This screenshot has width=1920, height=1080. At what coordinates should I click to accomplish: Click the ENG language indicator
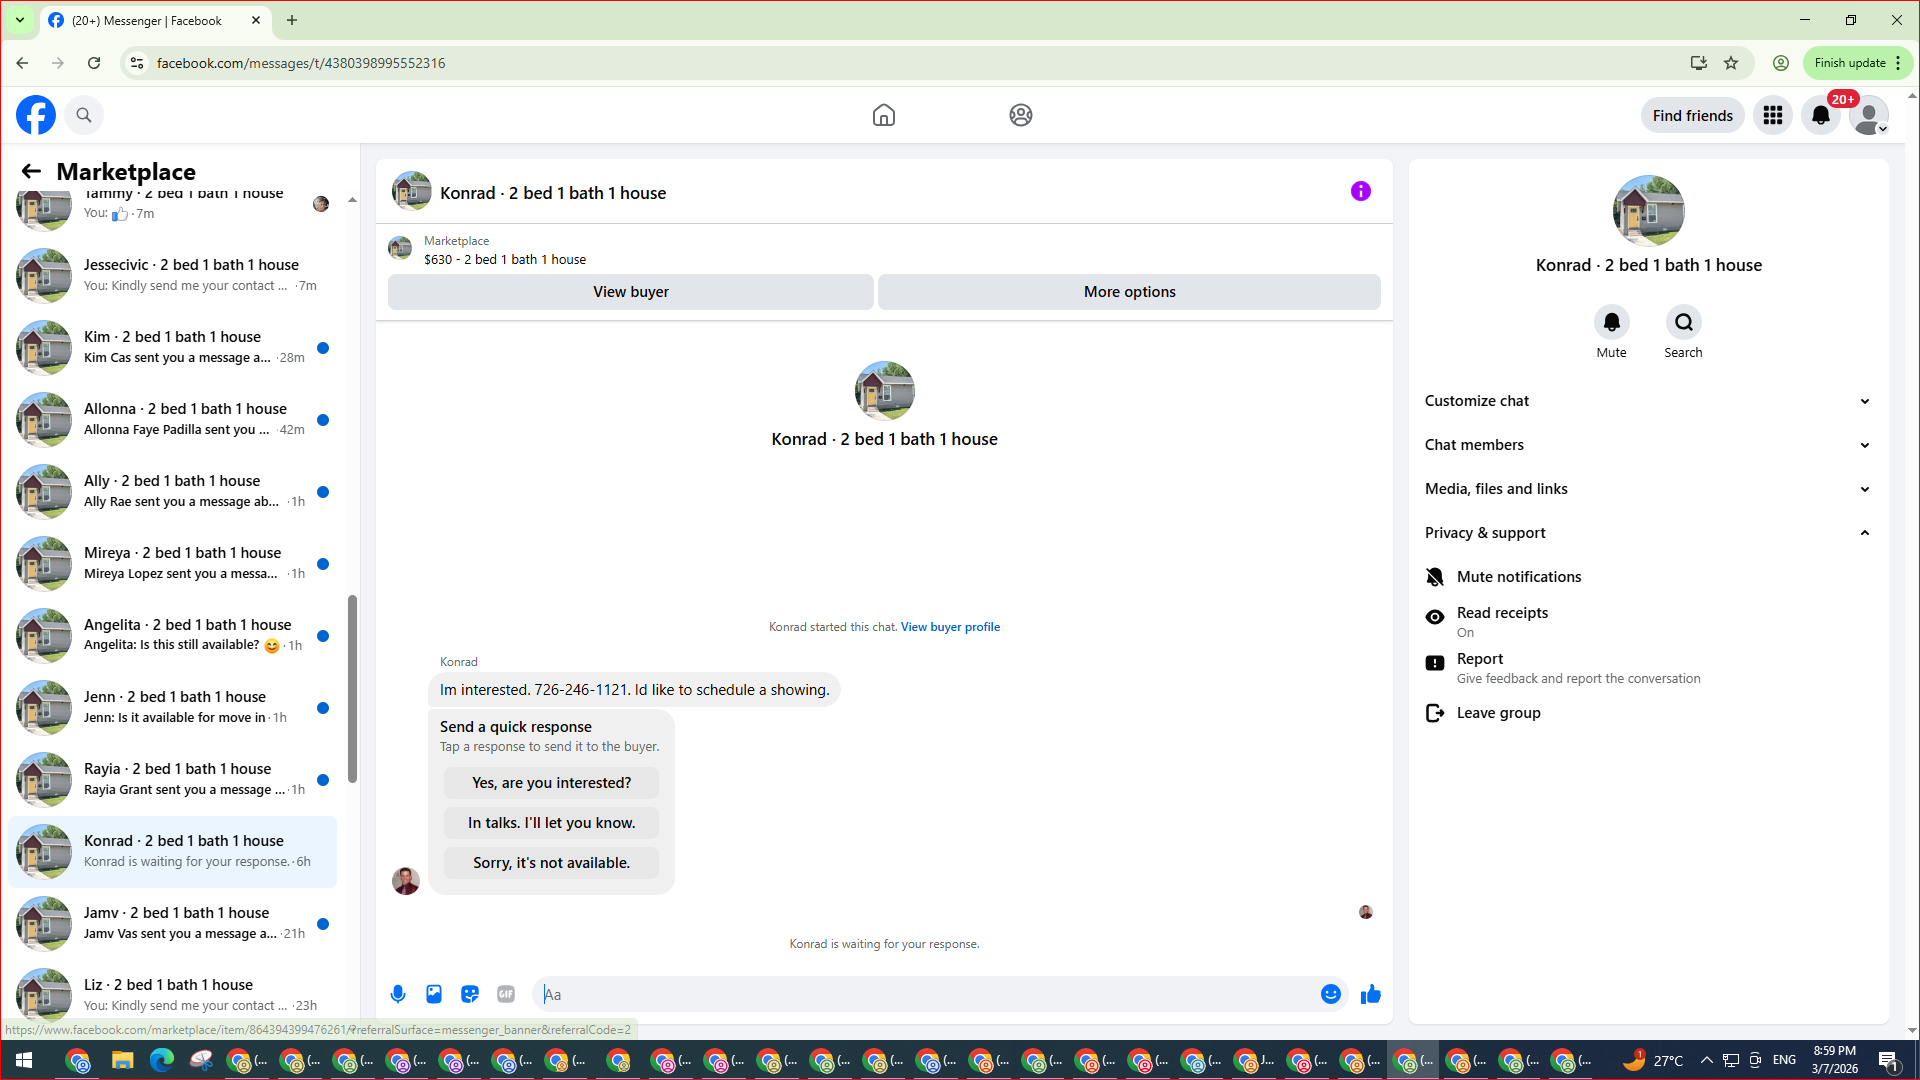click(x=1784, y=1060)
